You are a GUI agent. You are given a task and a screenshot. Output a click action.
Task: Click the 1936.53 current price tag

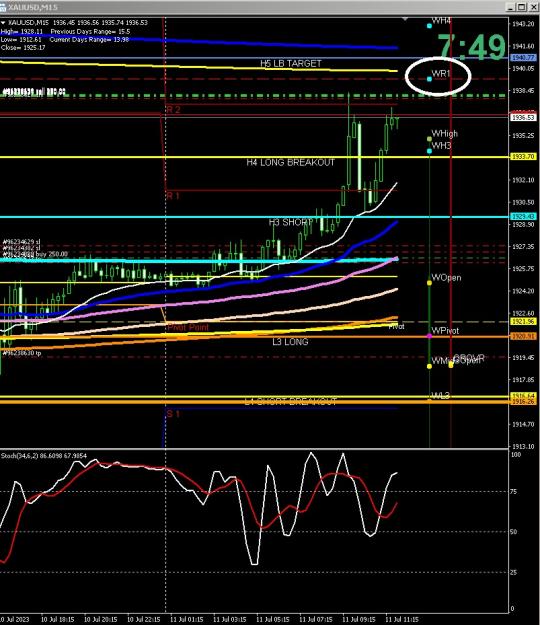(x=523, y=118)
